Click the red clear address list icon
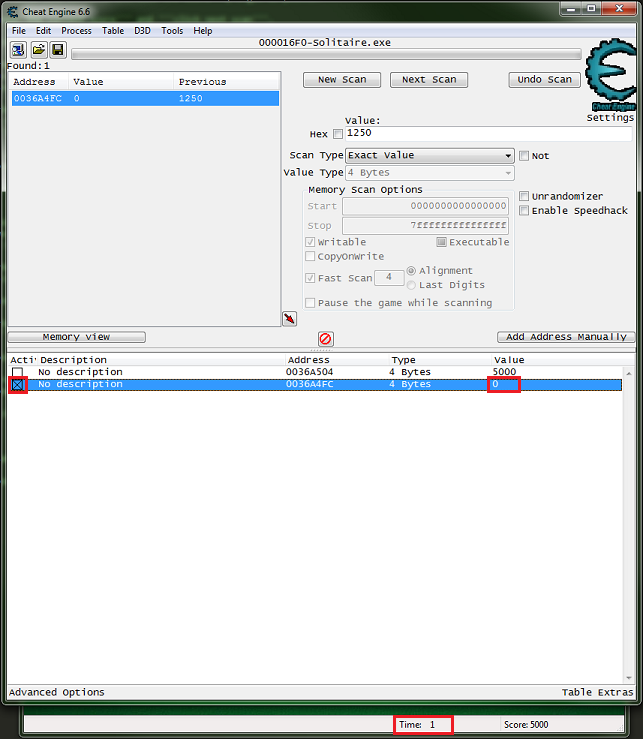 [x=325, y=339]
